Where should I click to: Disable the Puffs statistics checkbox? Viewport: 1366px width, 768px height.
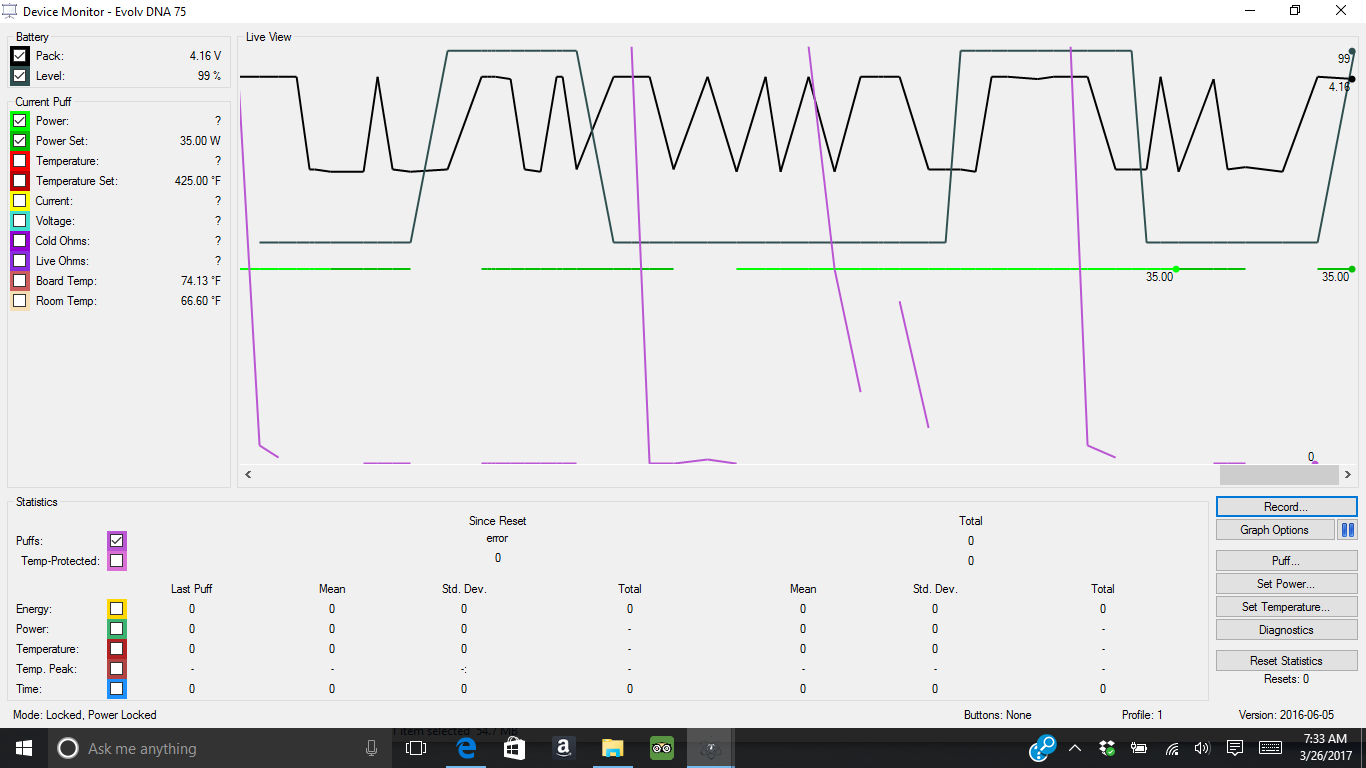point(117,541)
